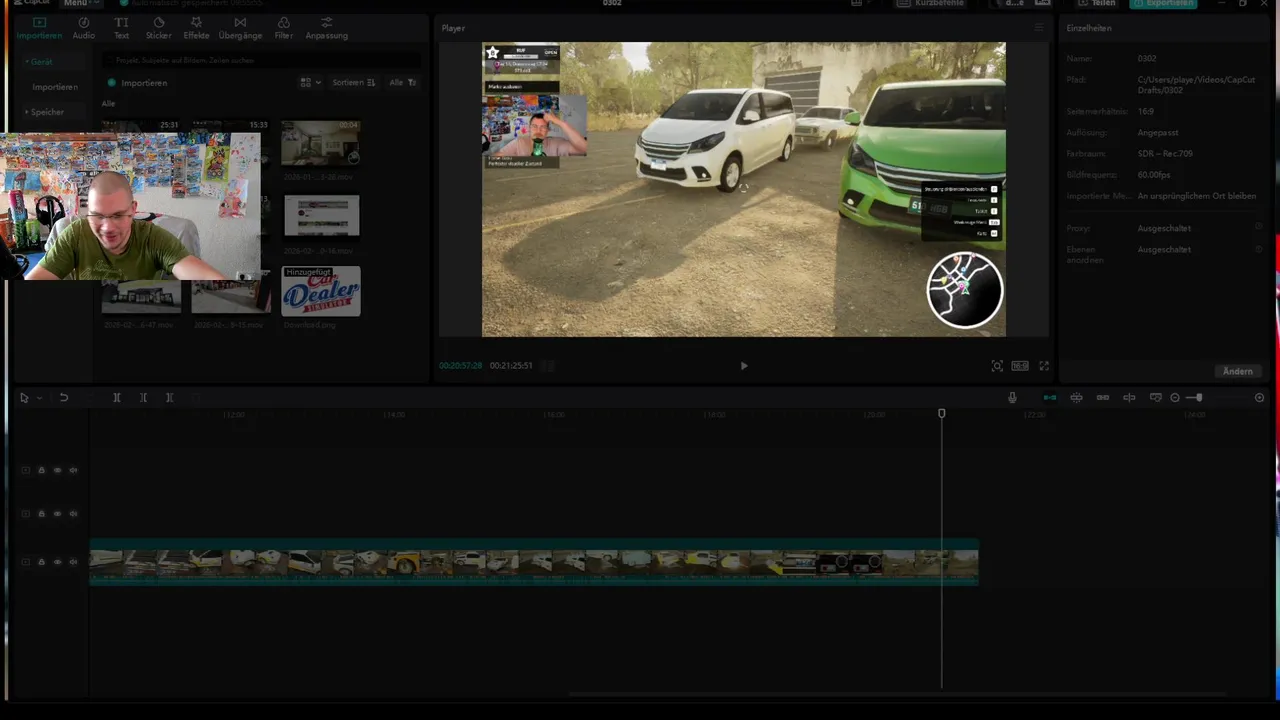Open the Text tab
The image size is (1280, 720).
[121, 28]
